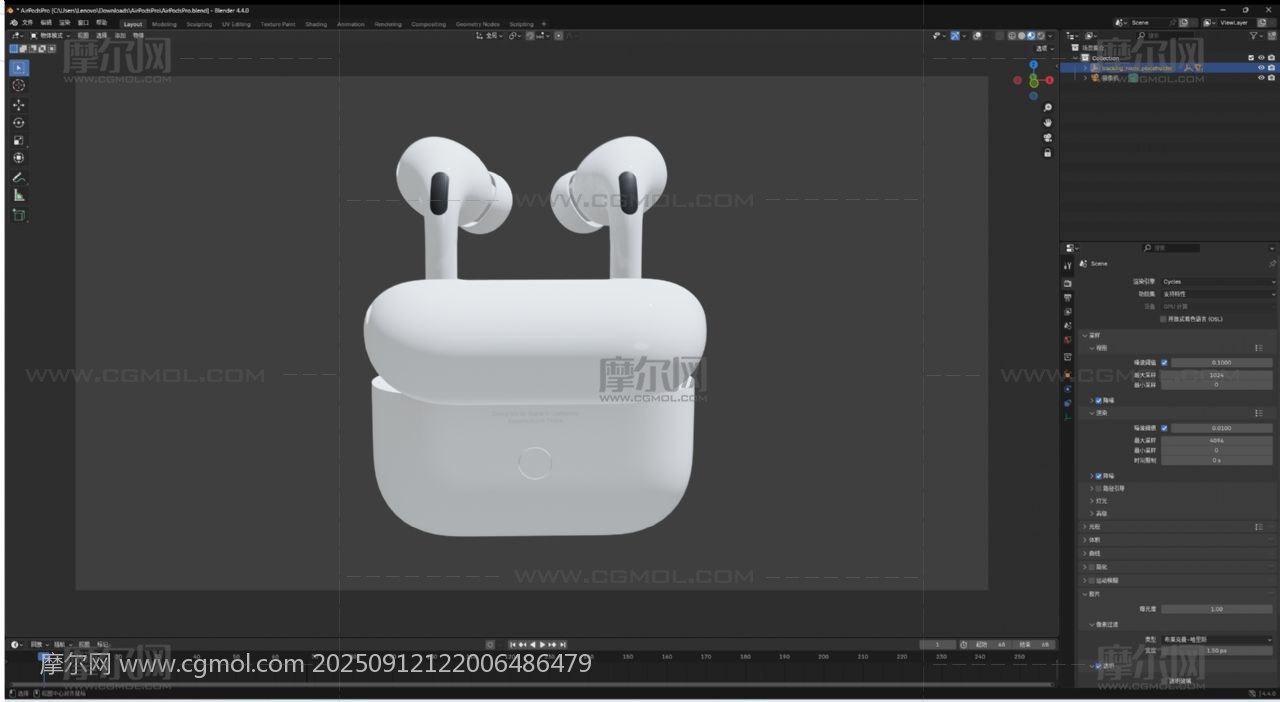
Task: Pin the Scene properties panel
Action: point(1272,264)
